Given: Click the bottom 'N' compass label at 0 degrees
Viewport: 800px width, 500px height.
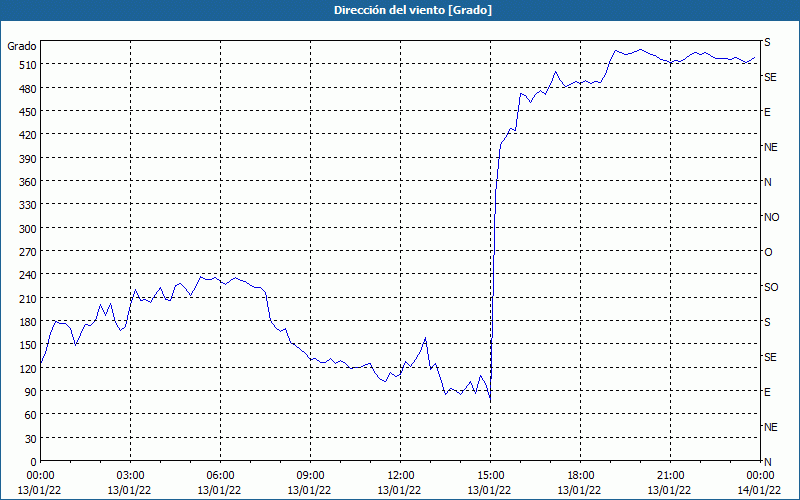Looking at the screenshot, I should click(x=767, y=462).
